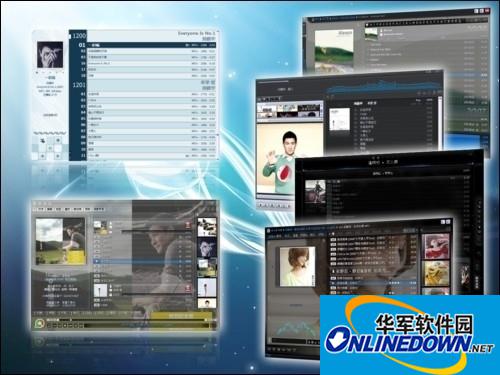Click the blue playing row with the play arrow
Image resolution: width=500 pixels, height=375 pixels.
pos(143,262)
